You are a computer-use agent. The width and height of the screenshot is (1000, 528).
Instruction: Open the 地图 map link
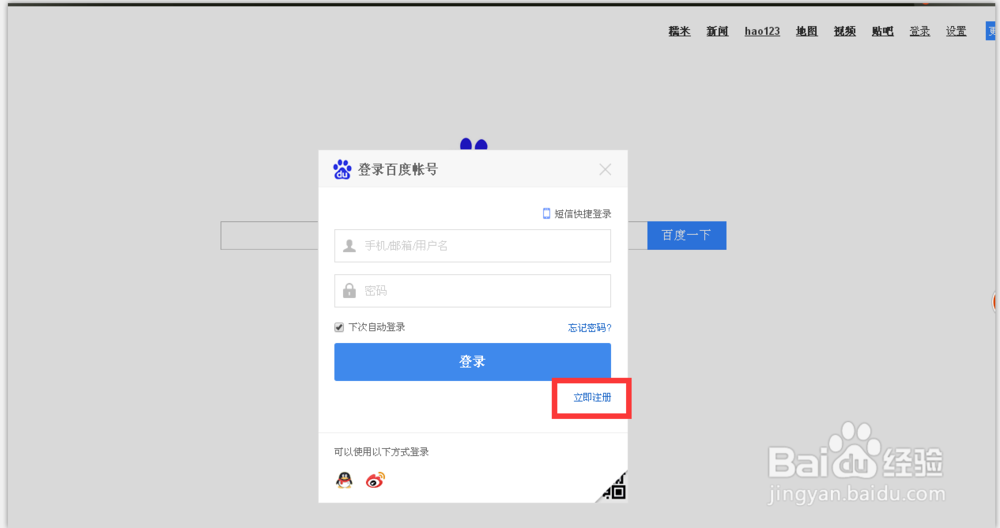(807, 31)
